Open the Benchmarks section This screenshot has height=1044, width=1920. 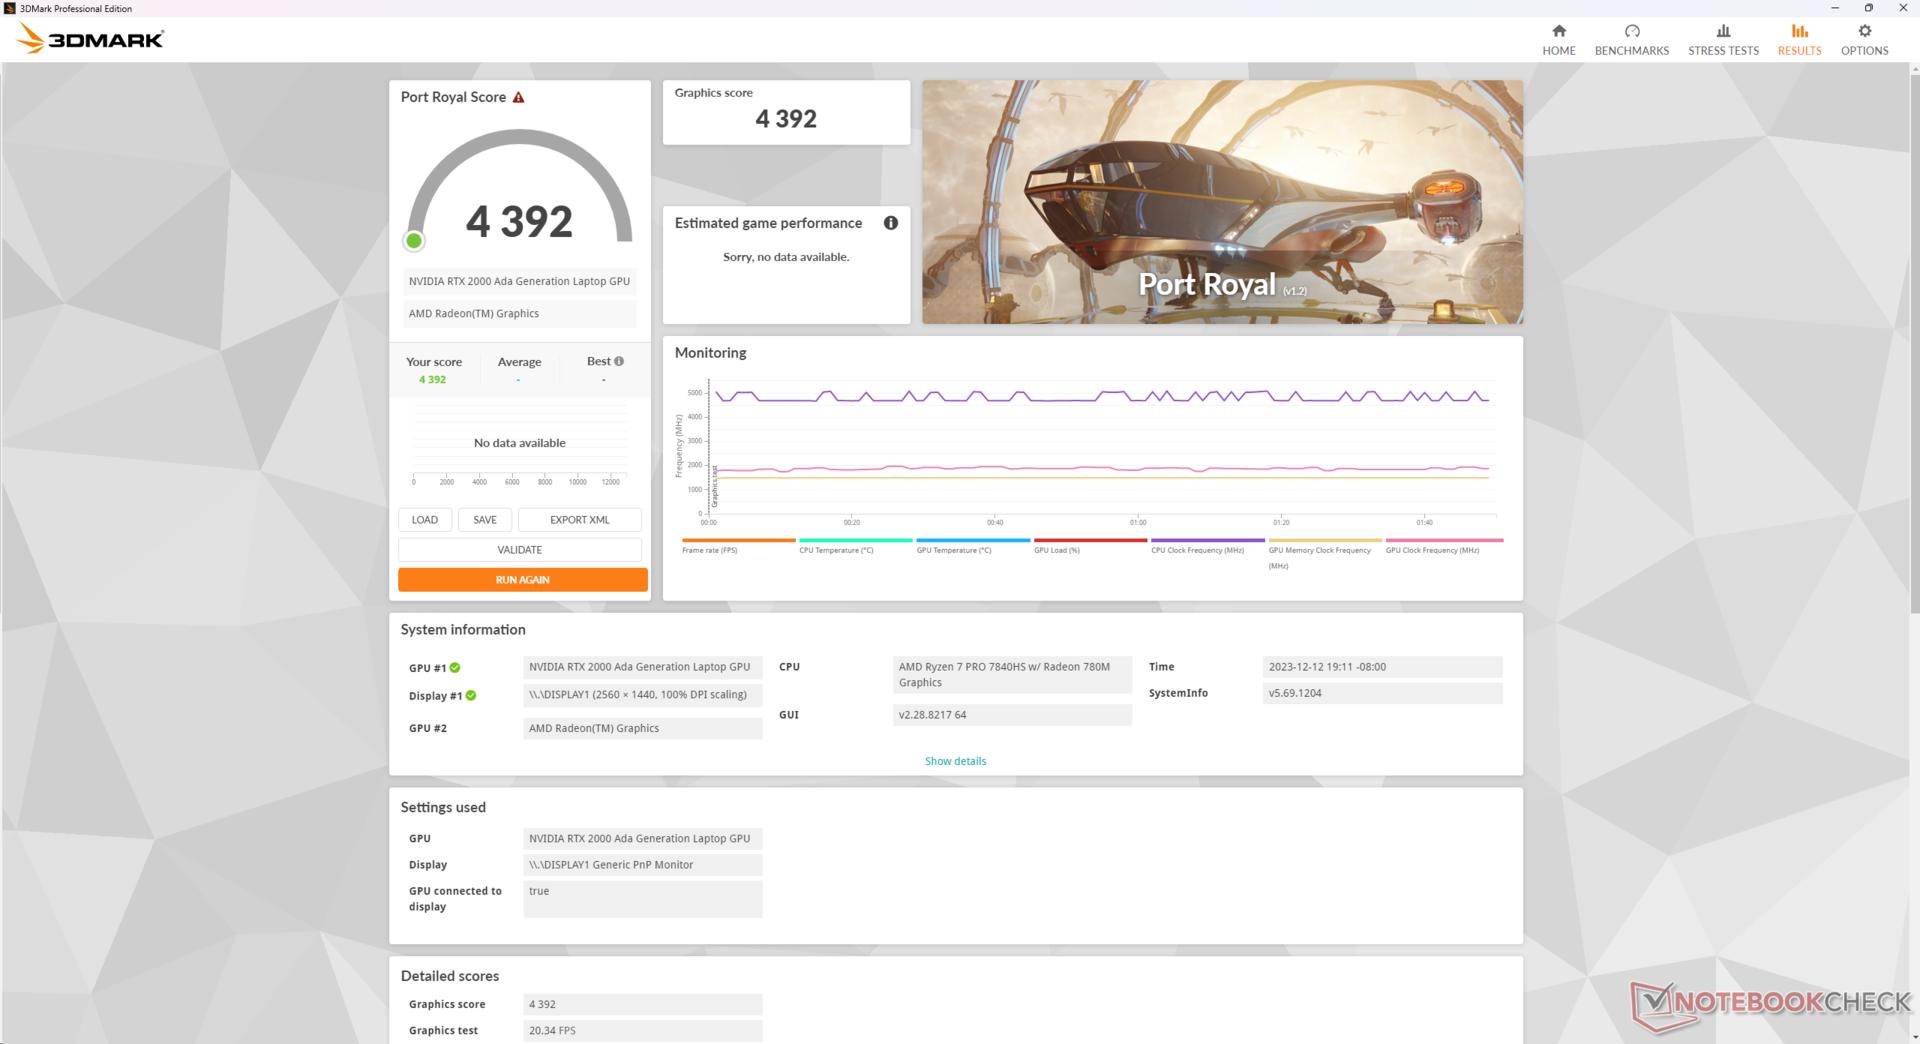[x=1631, y=40]
